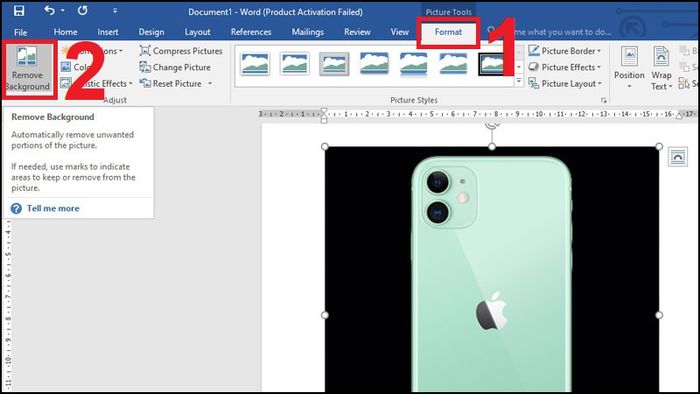Click the Remove Background button
The width and height of the screenshot is (700, 394).
[x=28, y=68]
